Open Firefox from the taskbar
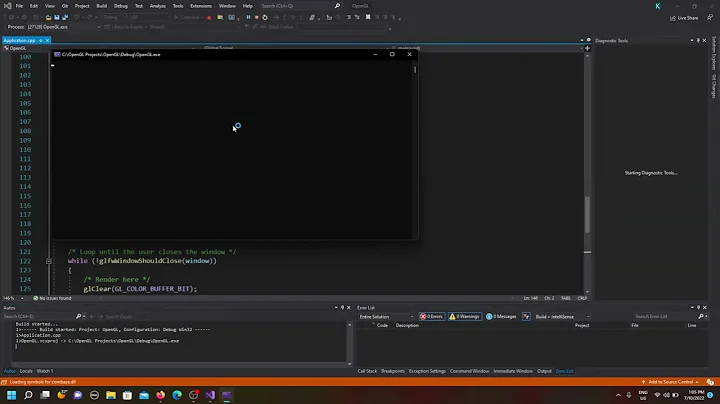 (x=160, y=395)
